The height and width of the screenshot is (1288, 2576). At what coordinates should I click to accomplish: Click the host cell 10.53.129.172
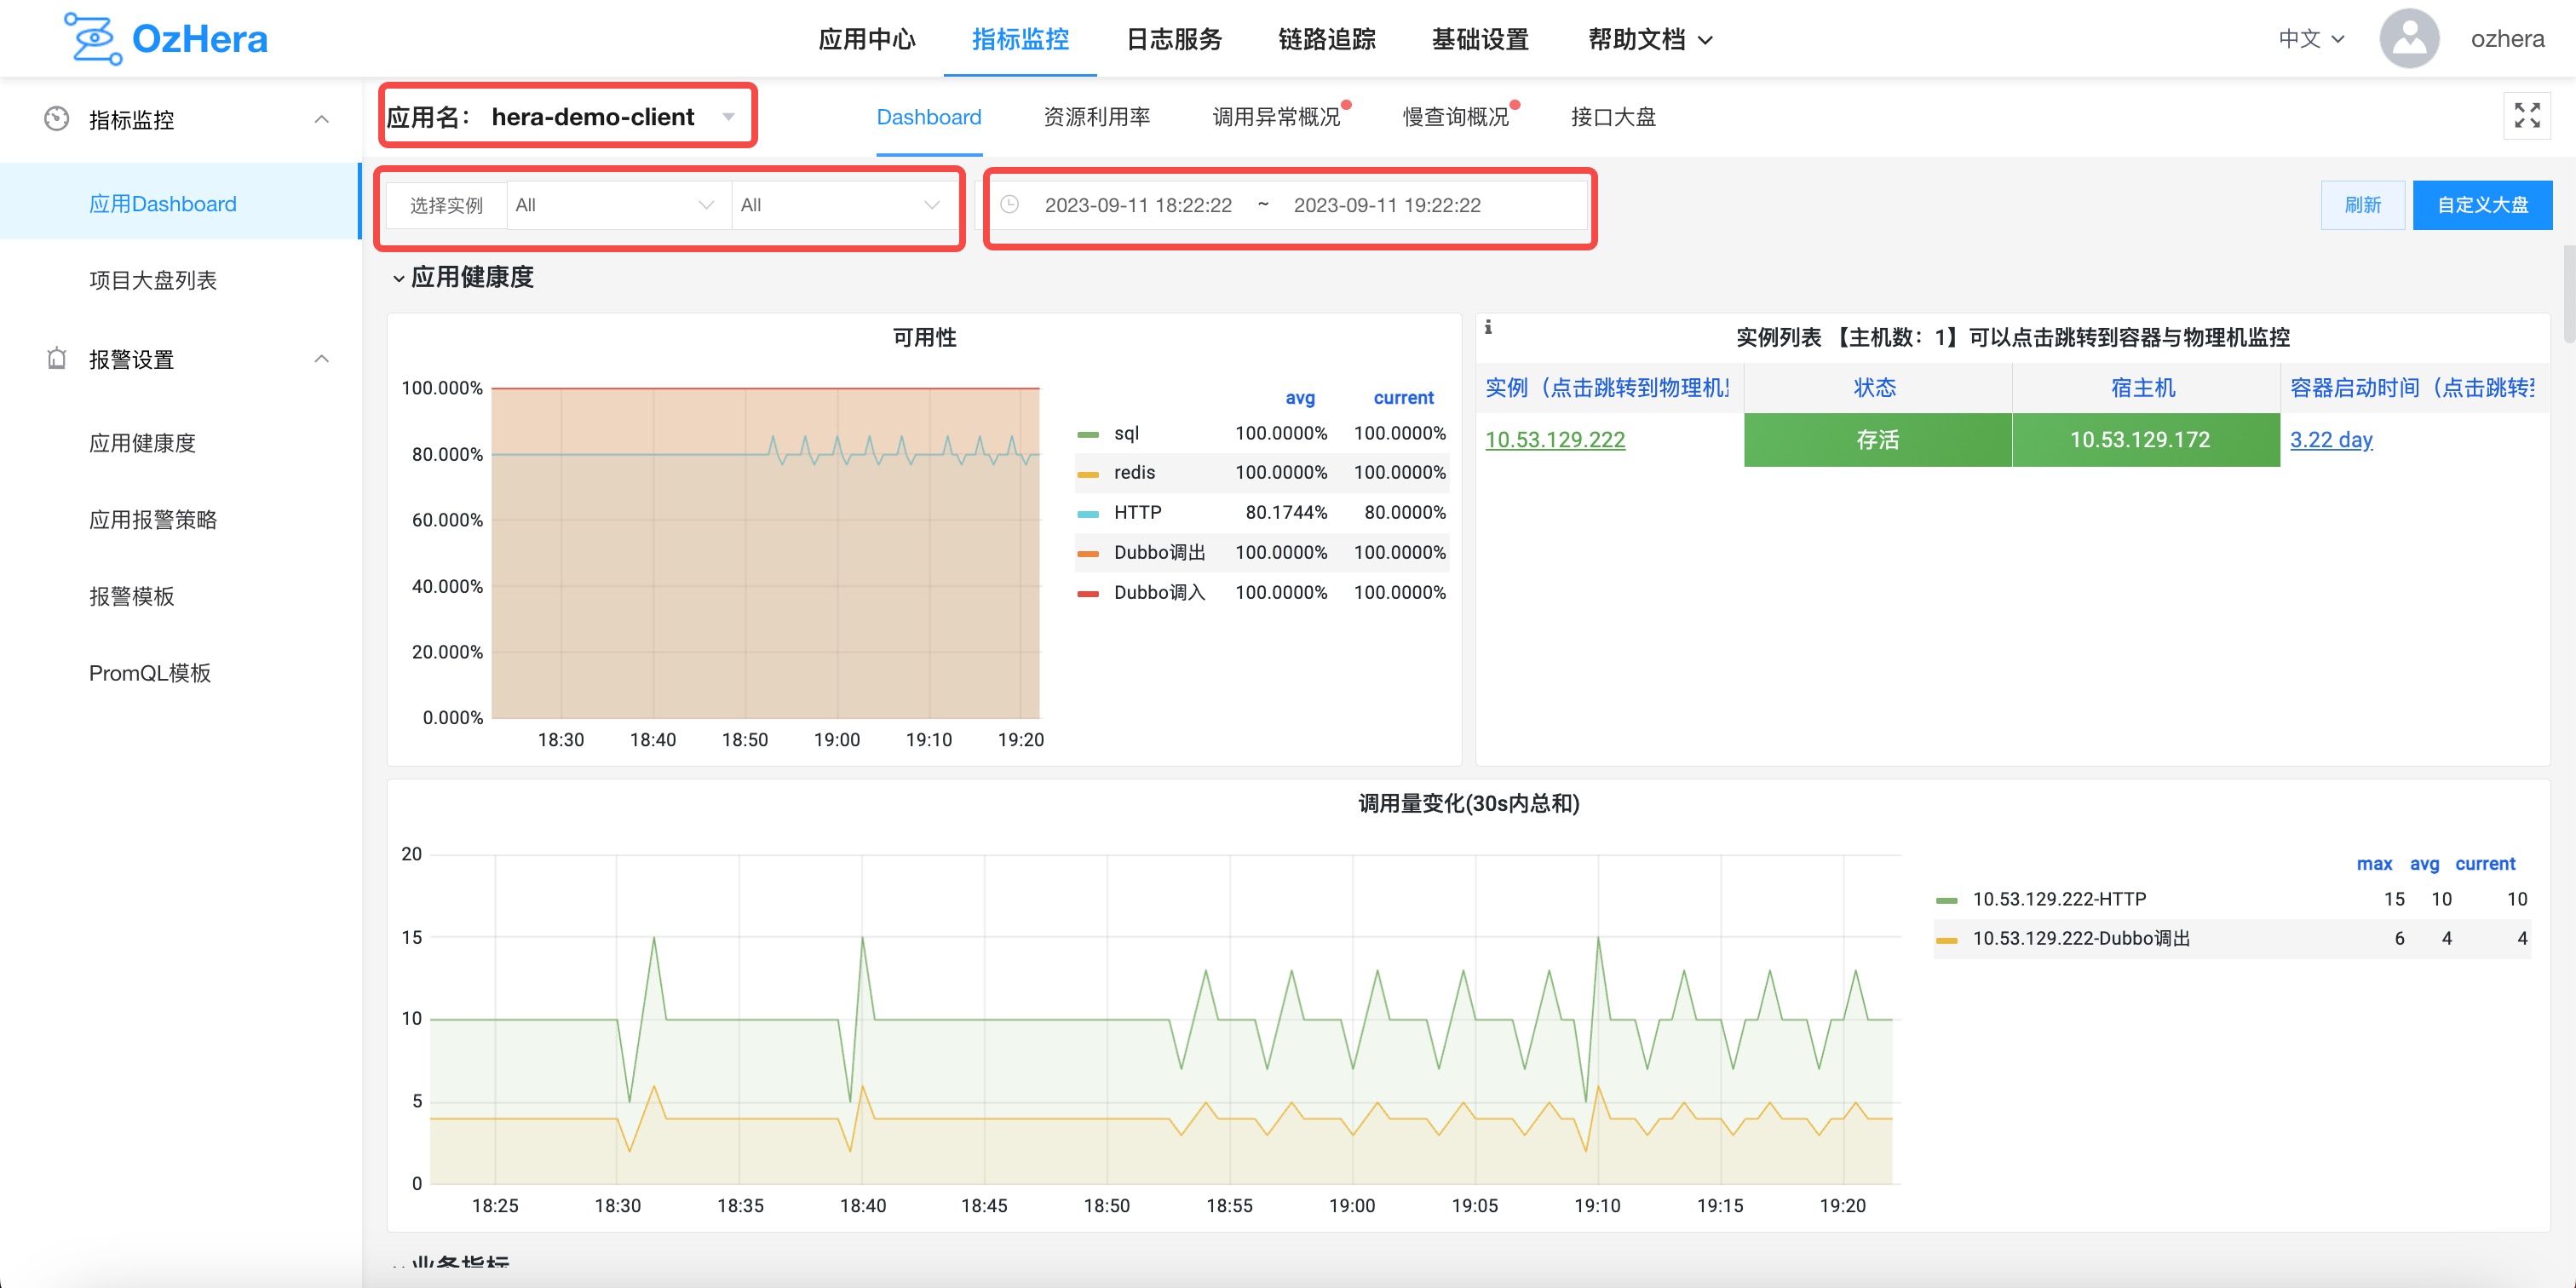point(2145,440)
